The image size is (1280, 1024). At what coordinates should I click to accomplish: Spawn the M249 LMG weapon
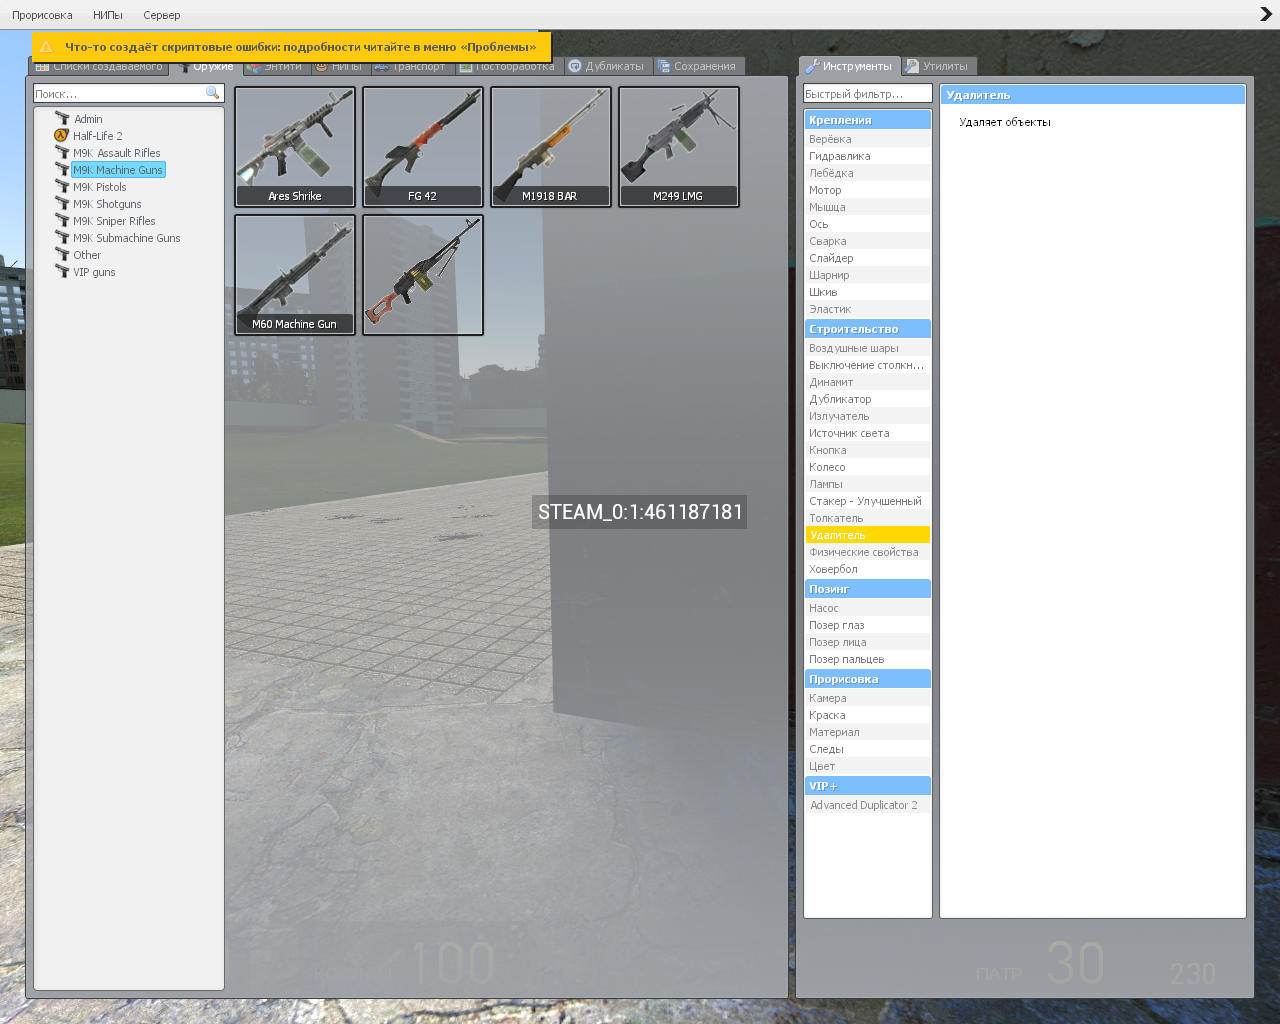click(679, 147)
